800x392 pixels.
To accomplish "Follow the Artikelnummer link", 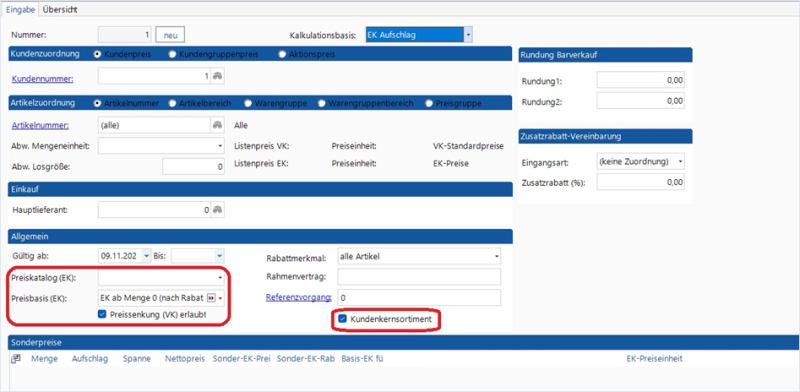I will [40, 126].
